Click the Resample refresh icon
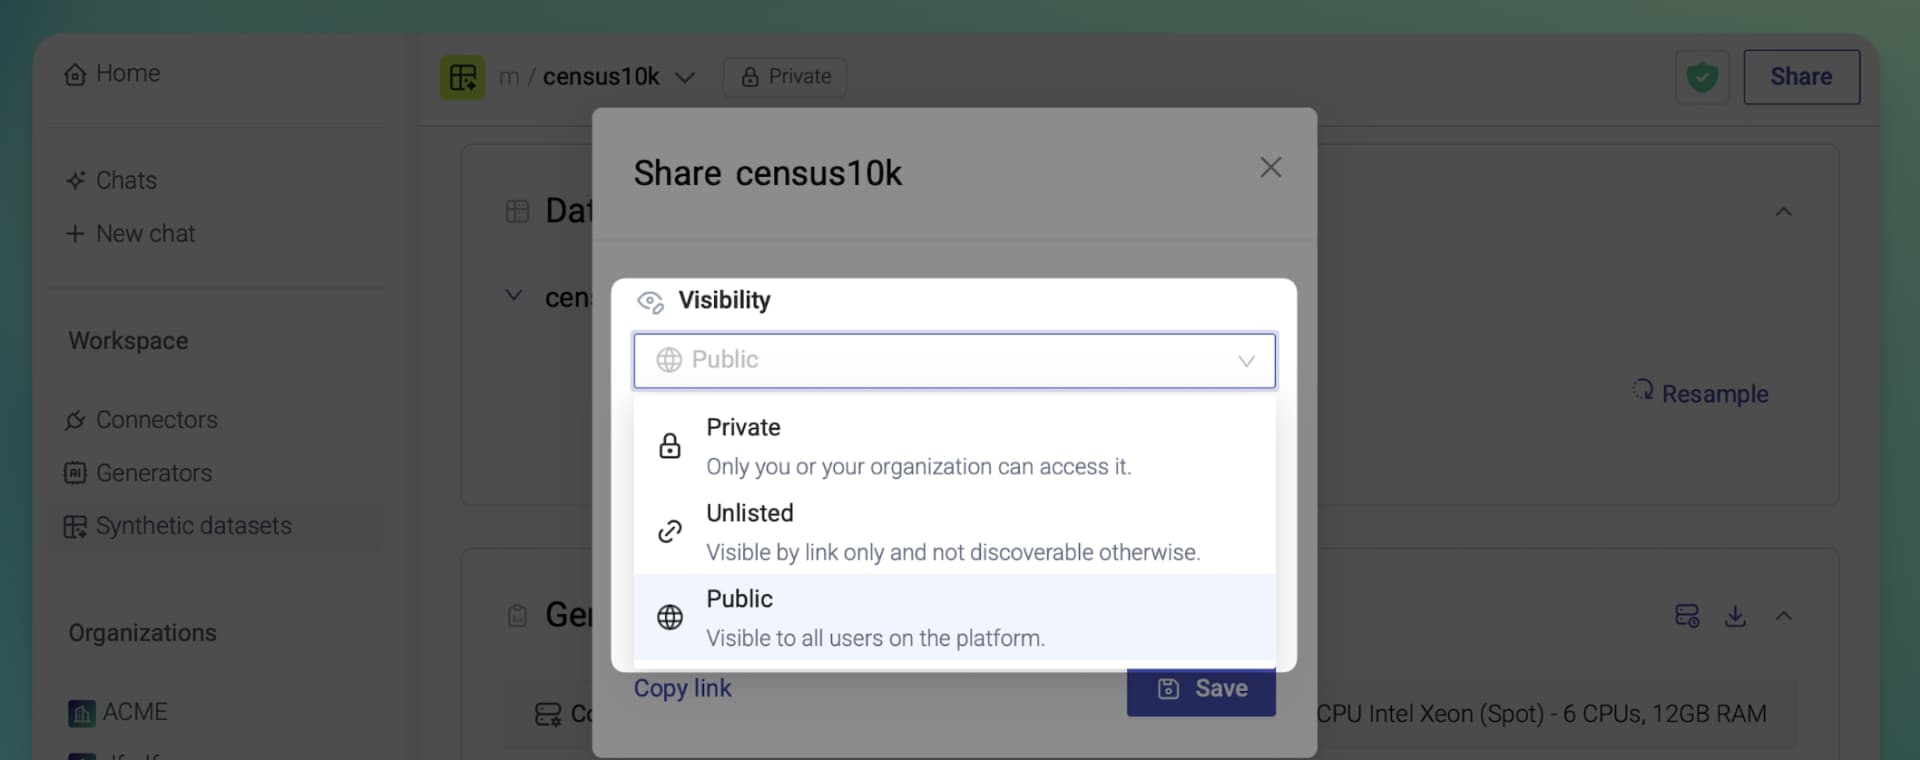Screen dimensions: 1920x760 (x=1643, y=390)
